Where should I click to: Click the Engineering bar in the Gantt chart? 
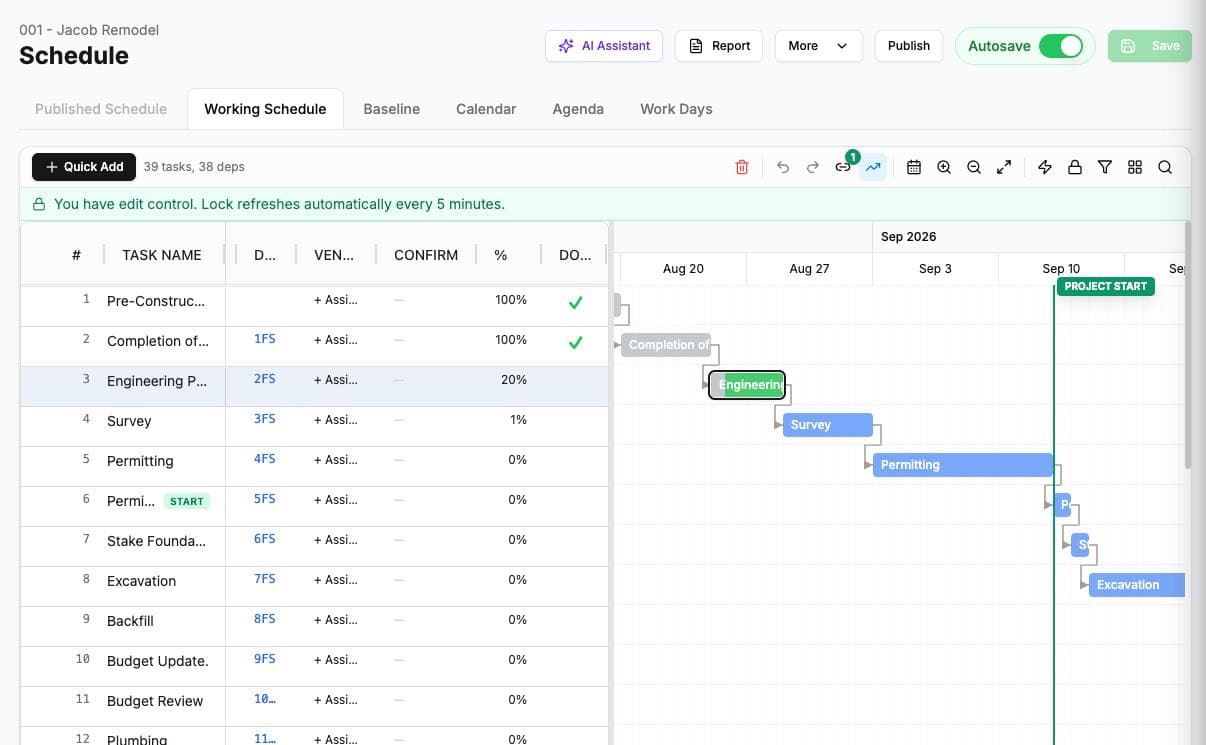click(747, 385)
